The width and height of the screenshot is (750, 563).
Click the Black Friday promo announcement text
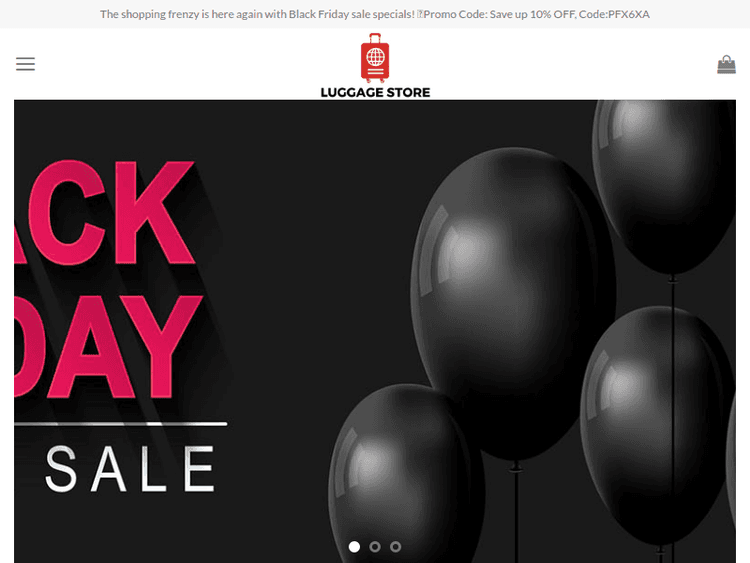(x=257, y=14)
